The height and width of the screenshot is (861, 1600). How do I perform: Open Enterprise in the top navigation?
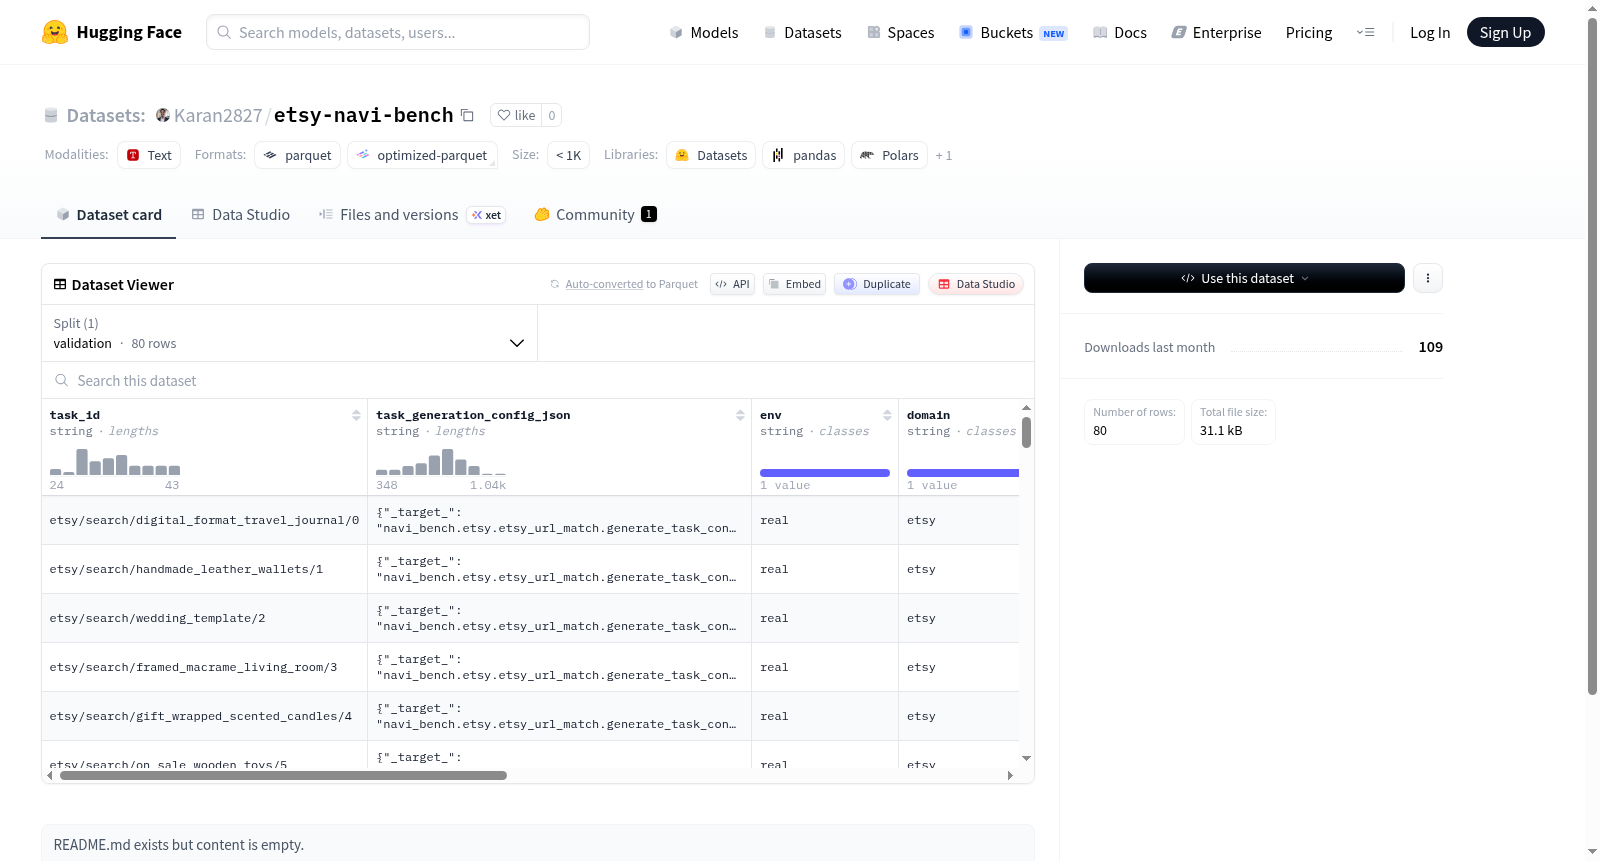pyautogui.click(x=1216, y=32)
